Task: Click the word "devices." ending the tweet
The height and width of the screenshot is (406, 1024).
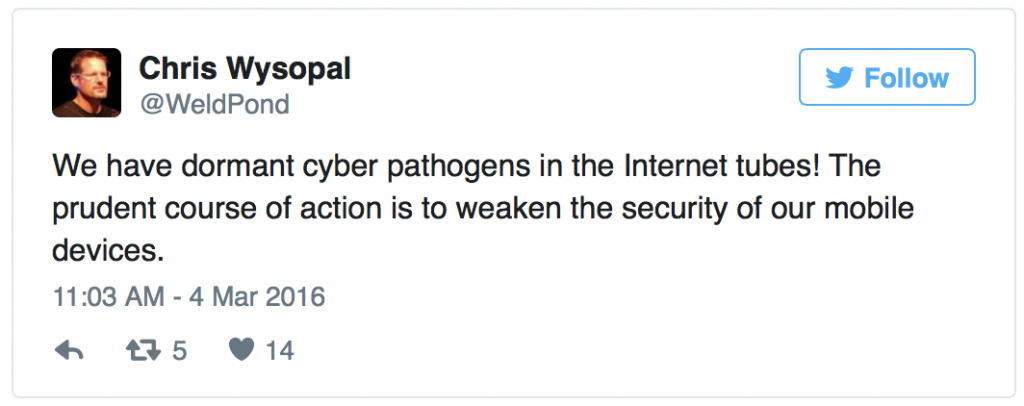Action: pos(107,252)
